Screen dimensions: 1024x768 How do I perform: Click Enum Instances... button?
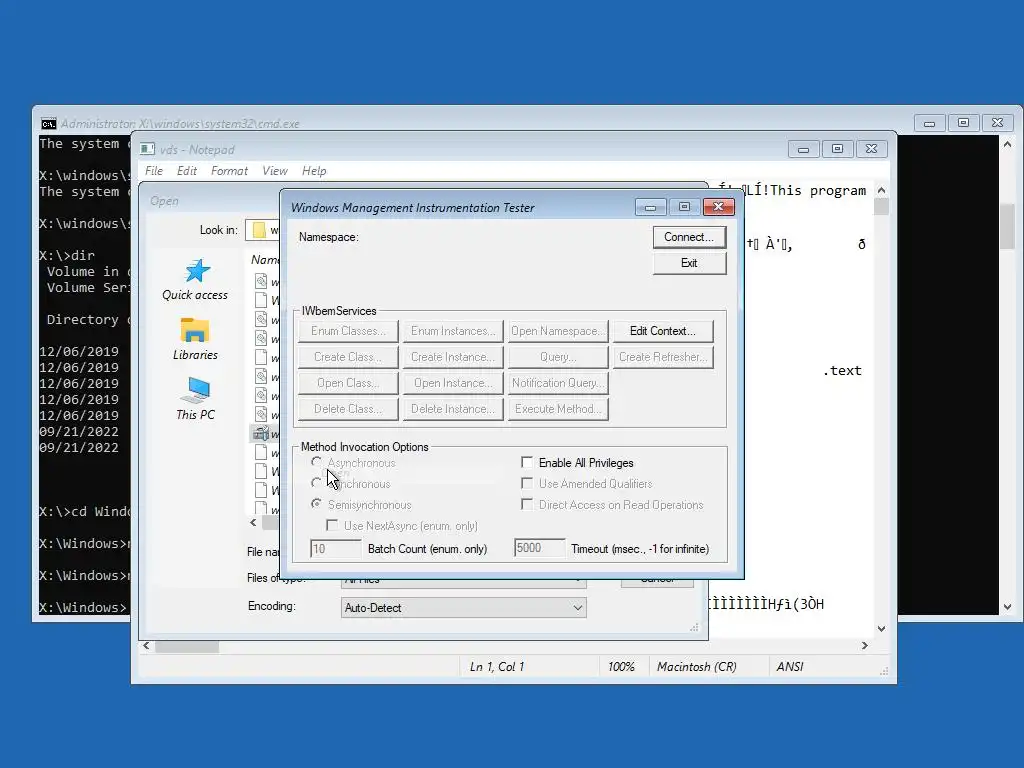[x=453, y=331]
